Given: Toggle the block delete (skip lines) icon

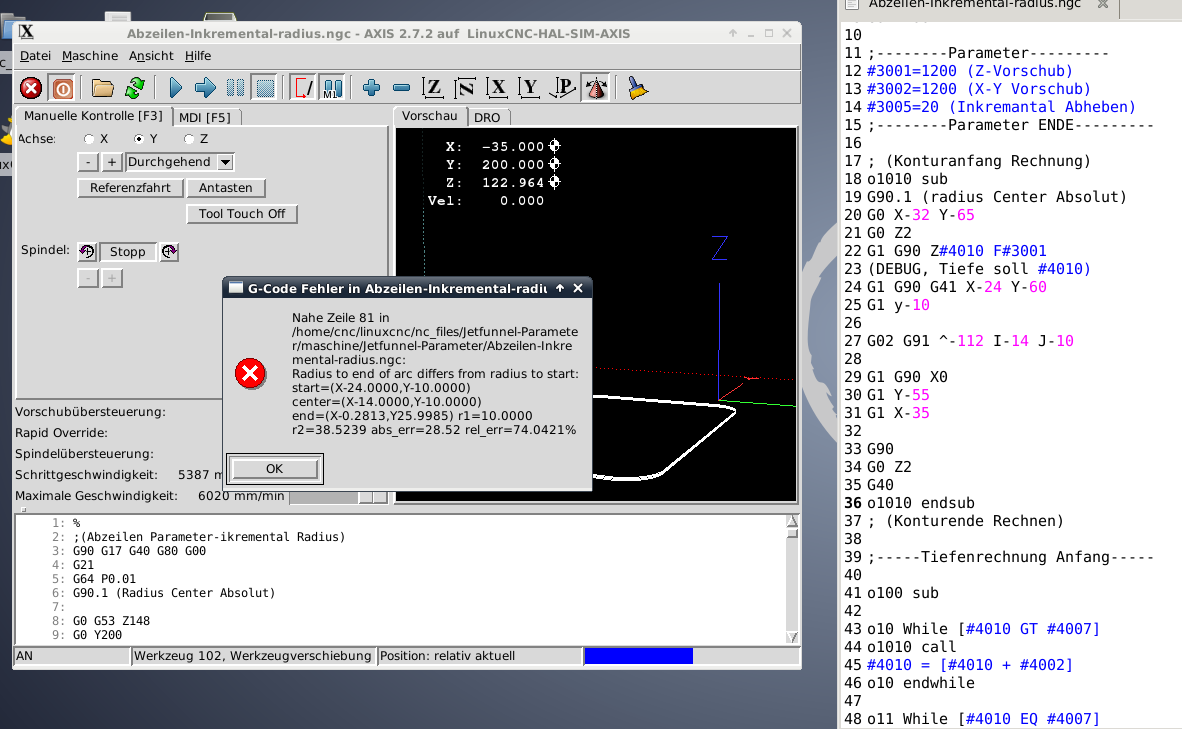Looking at the screenshot, I should tap(303, 88).
